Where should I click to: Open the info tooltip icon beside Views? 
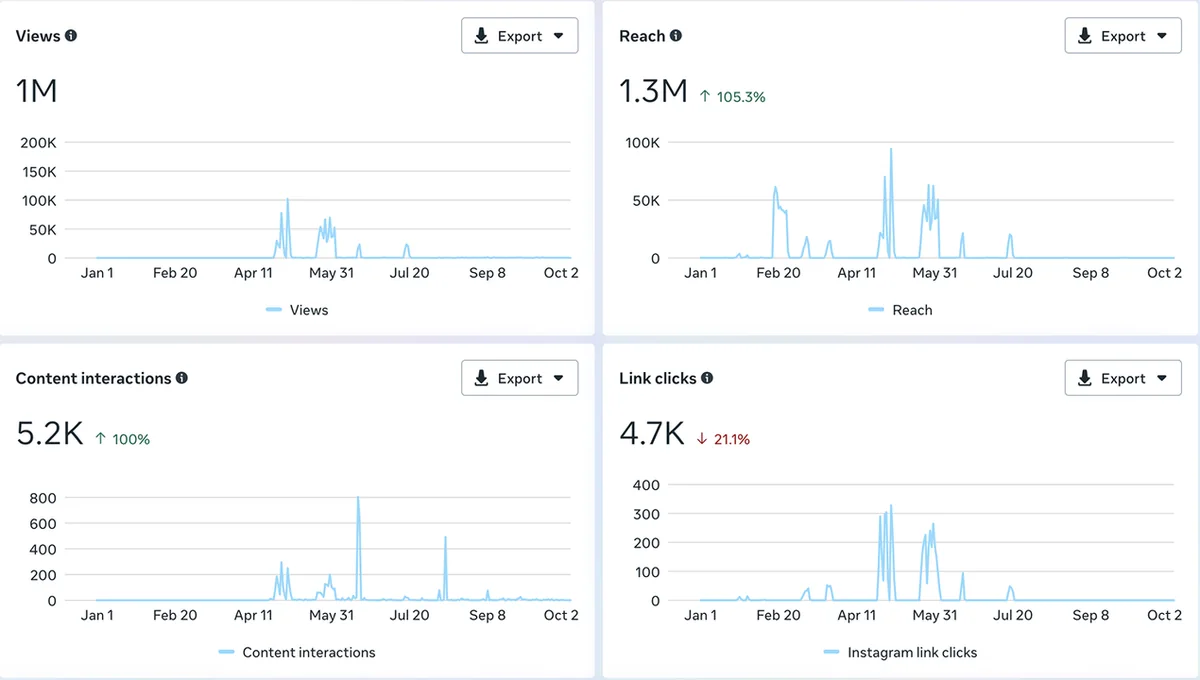coord(71,36)
